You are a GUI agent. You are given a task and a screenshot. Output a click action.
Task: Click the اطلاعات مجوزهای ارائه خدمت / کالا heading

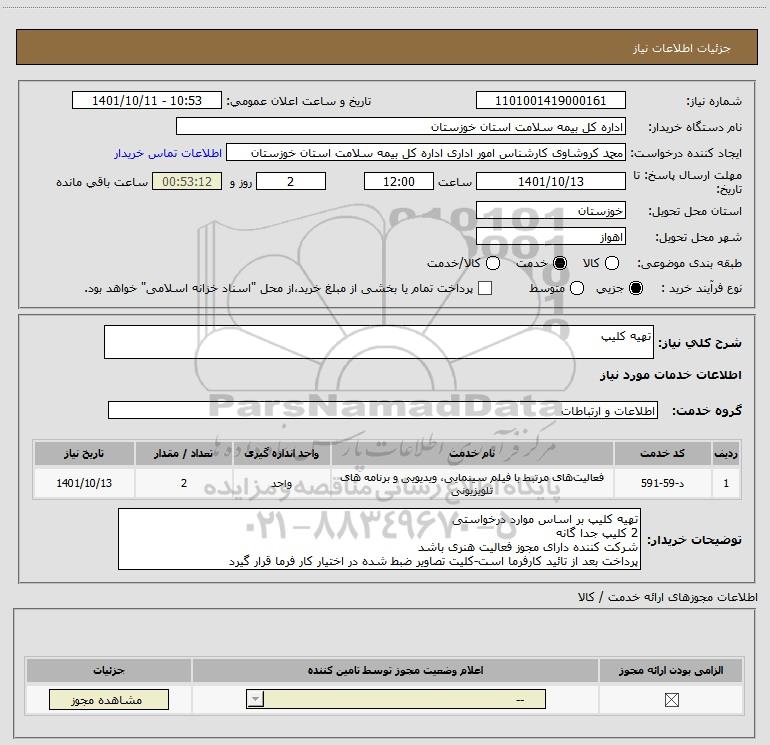click(667, 597)
